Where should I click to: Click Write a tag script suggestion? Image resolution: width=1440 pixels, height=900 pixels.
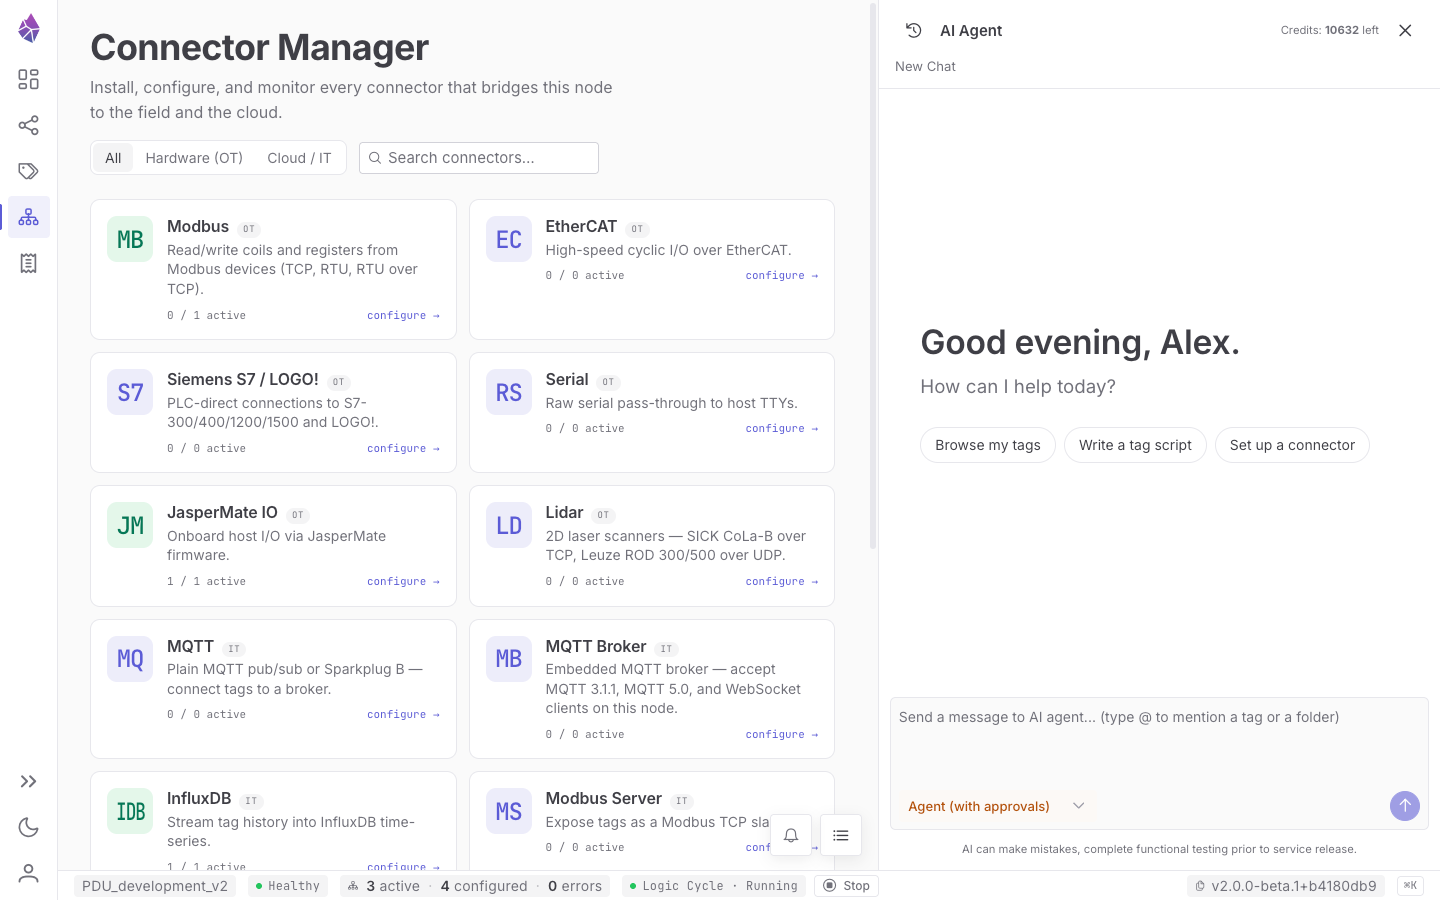pyautogui.click(x=1135, y=445)
